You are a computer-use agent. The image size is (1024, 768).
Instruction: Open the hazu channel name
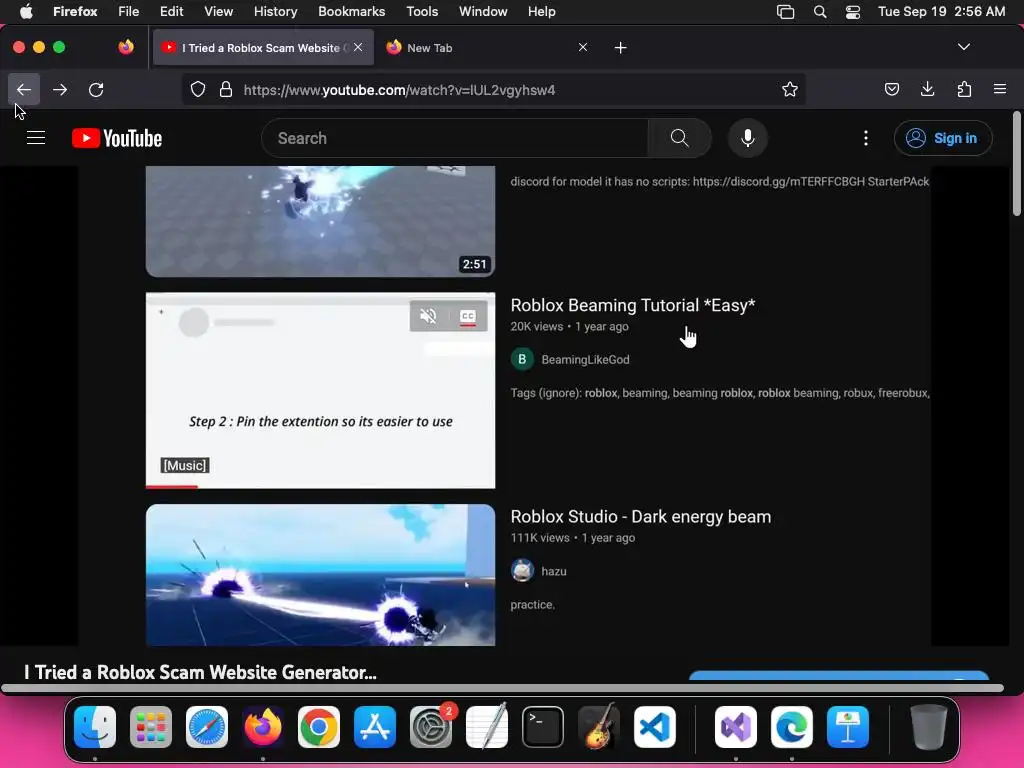pyautogui.click(x=554, y=571)
